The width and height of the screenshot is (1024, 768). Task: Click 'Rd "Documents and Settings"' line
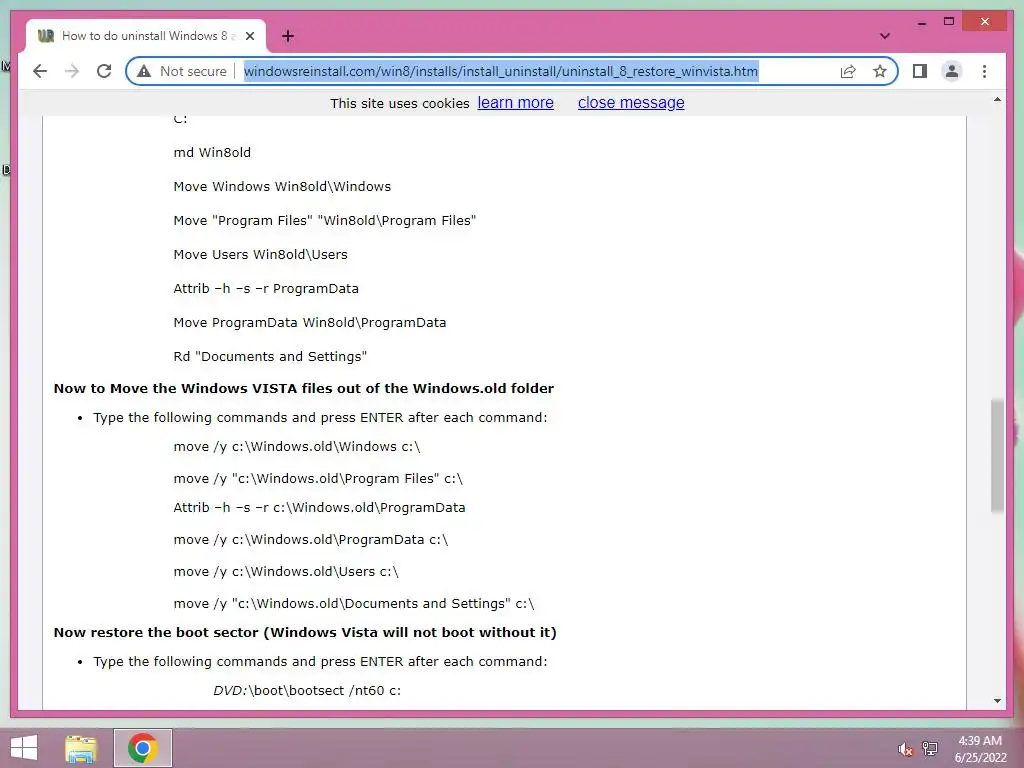click(270, 356)
